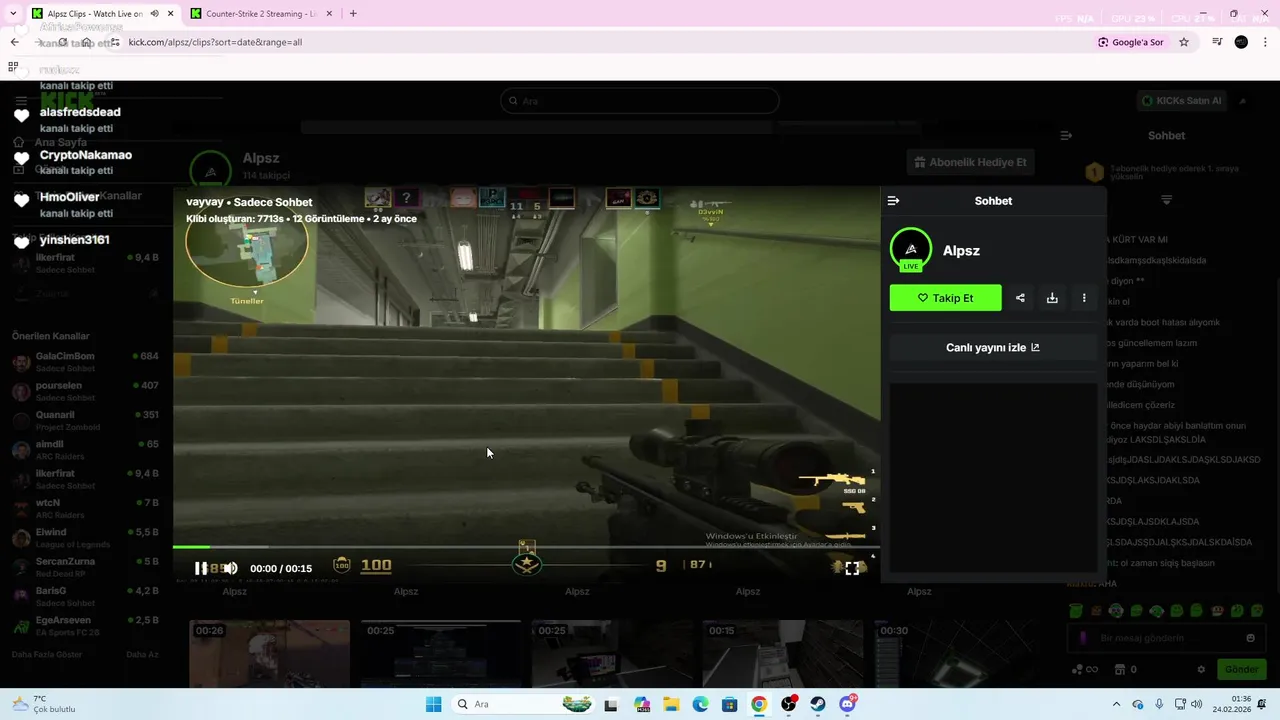Click Google'a Sor button in address bar
Screen dimensions: 1280x720
click(1131, 42)
